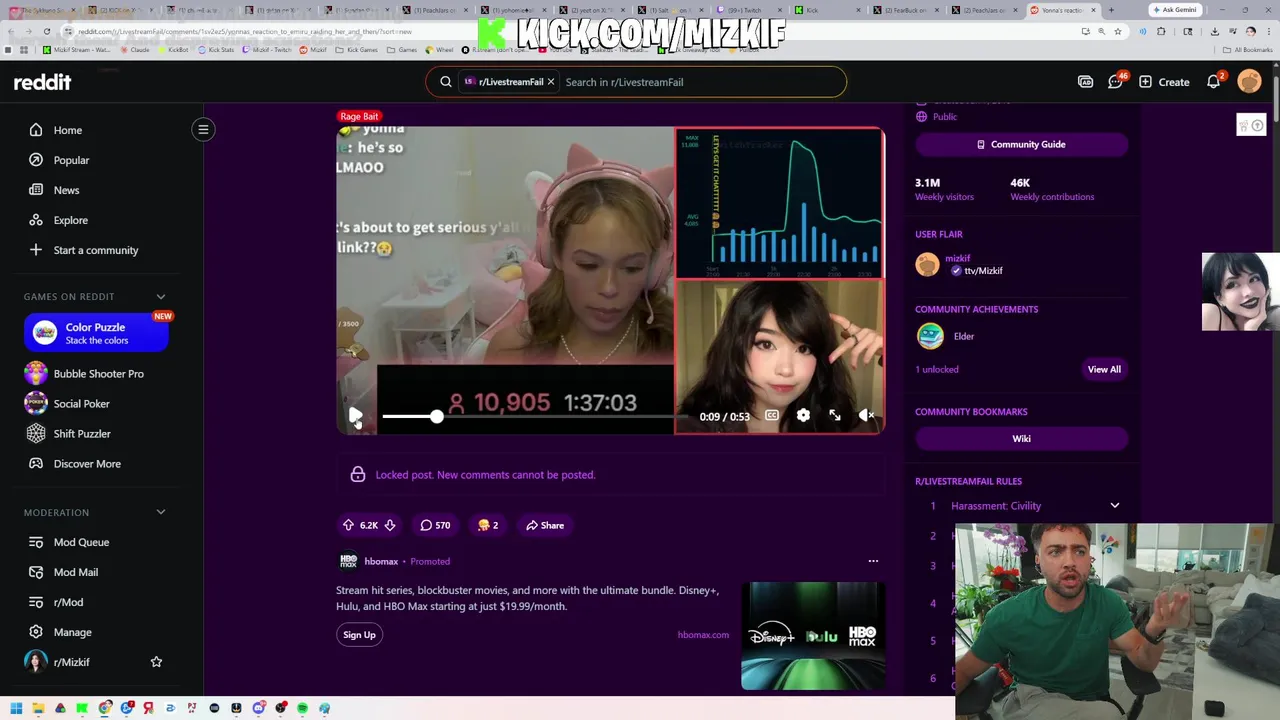
Task: Click Create post button
Action: (x=1164, y=82)
